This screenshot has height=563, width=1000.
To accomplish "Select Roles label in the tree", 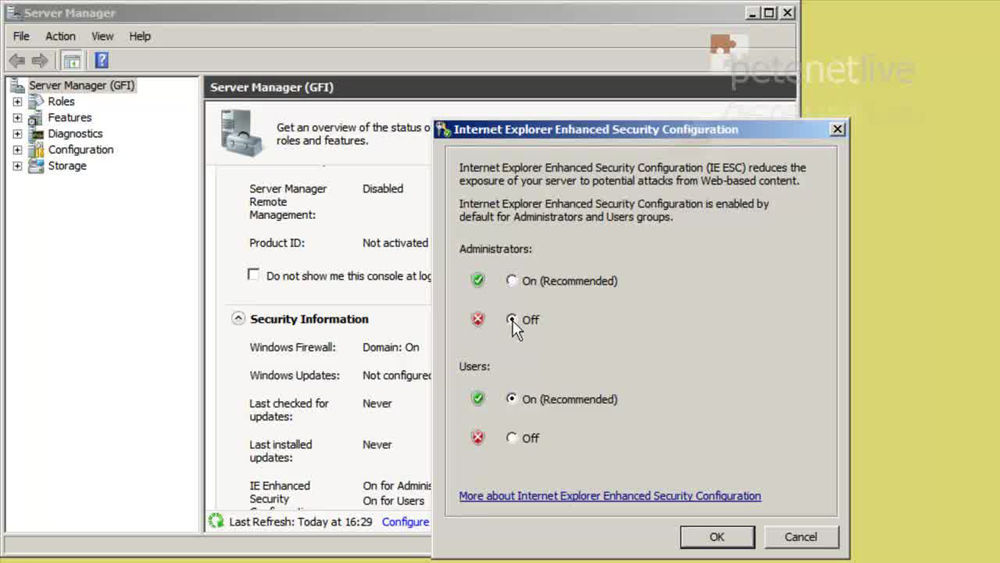I will (61, 101).
